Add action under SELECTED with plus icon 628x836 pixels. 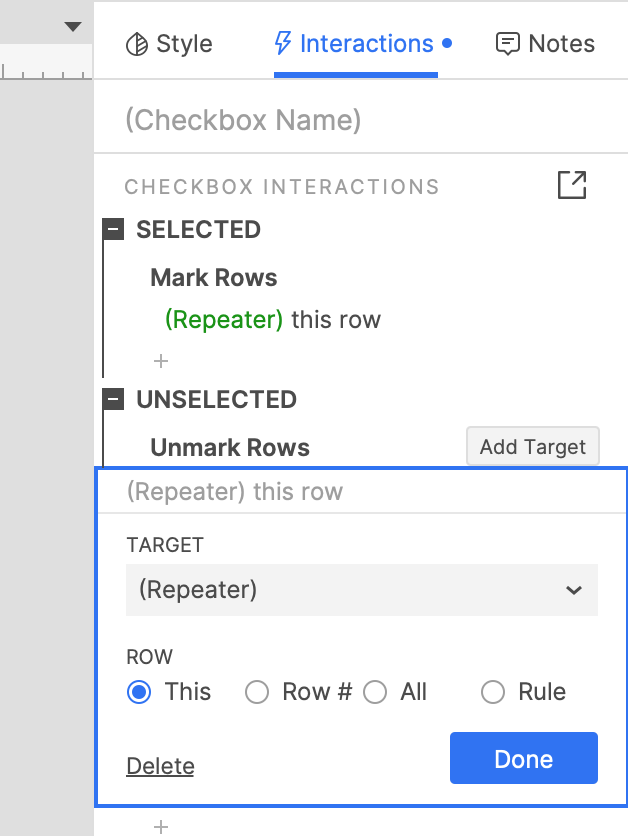coord(161,361)
